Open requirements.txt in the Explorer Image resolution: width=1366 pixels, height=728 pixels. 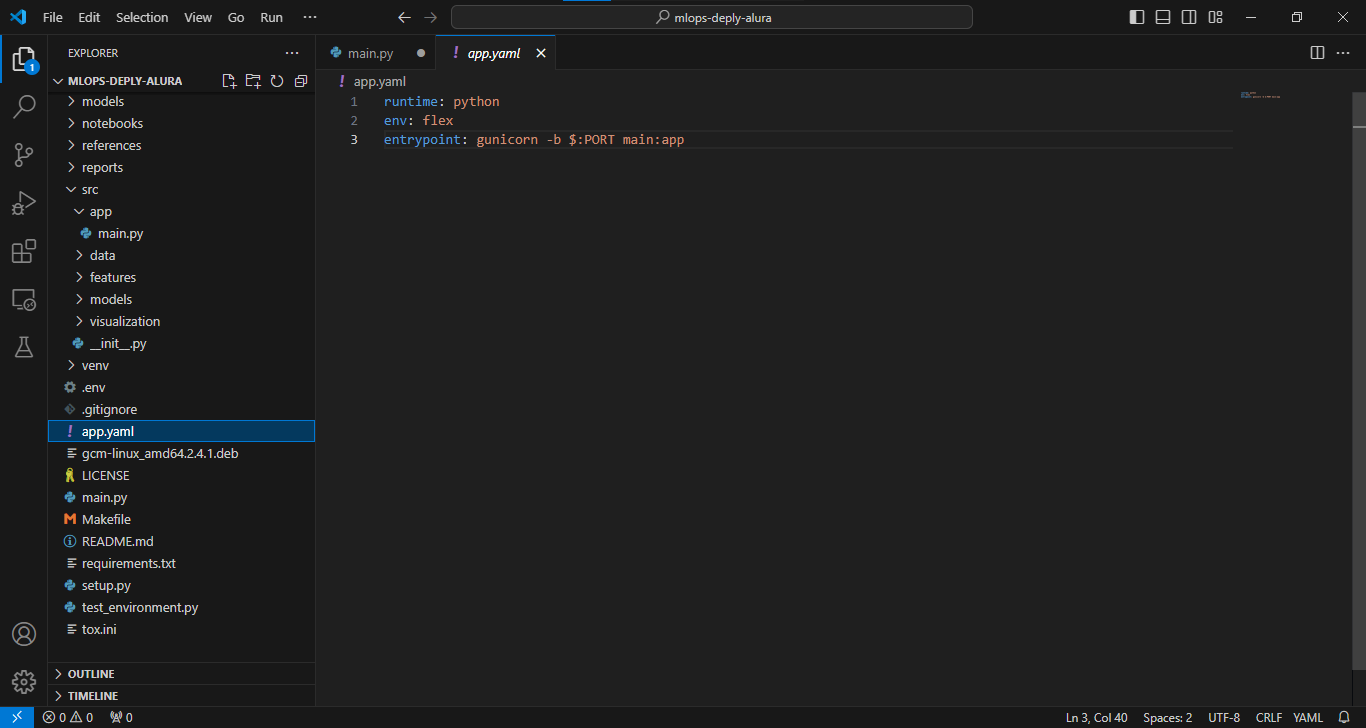coord(181,563)
